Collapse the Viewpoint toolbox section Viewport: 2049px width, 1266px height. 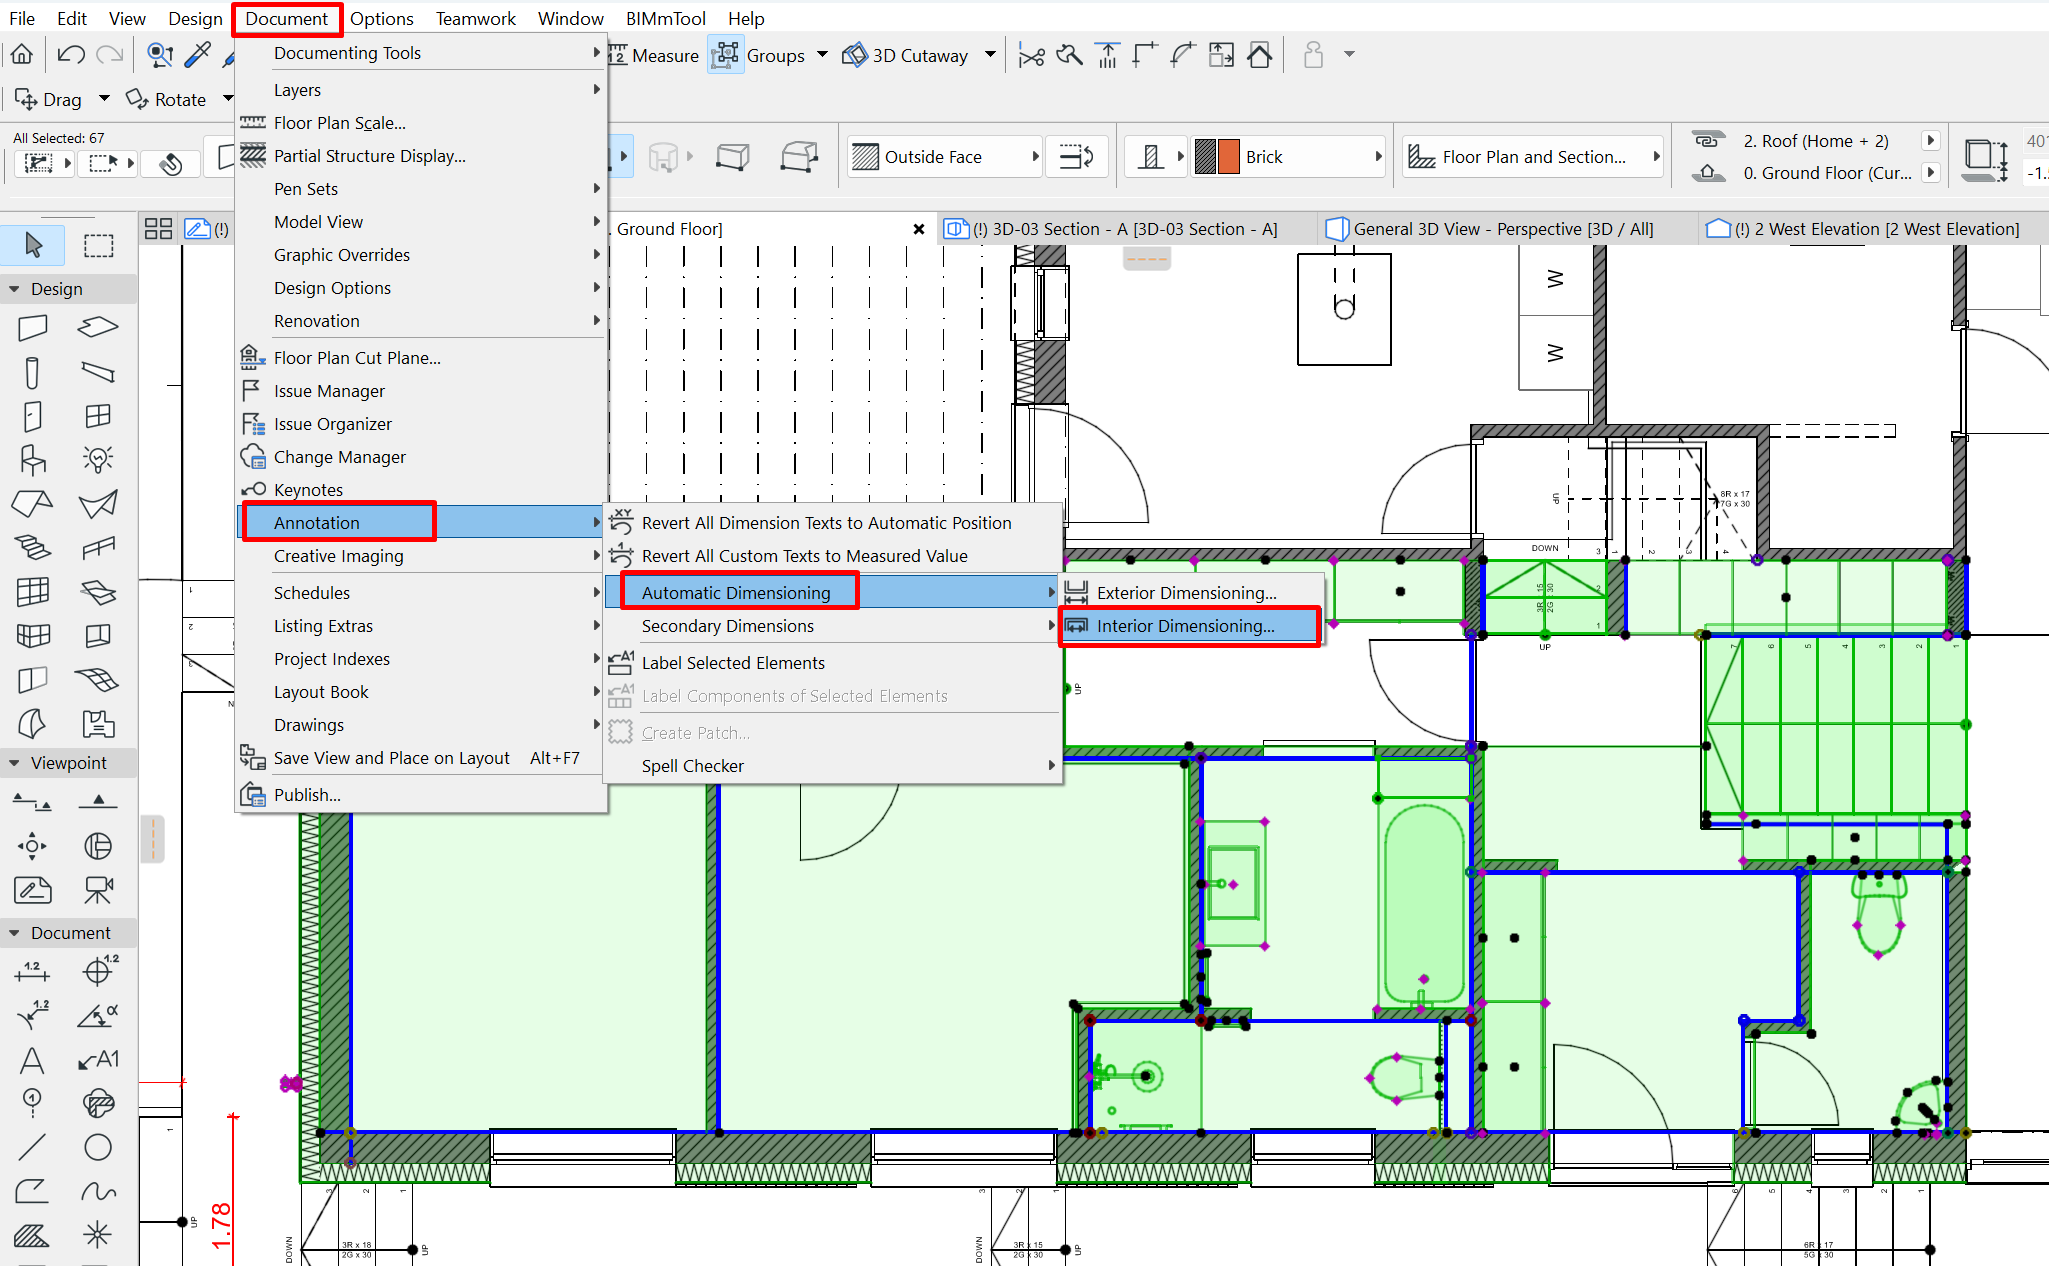coord(14,763)
